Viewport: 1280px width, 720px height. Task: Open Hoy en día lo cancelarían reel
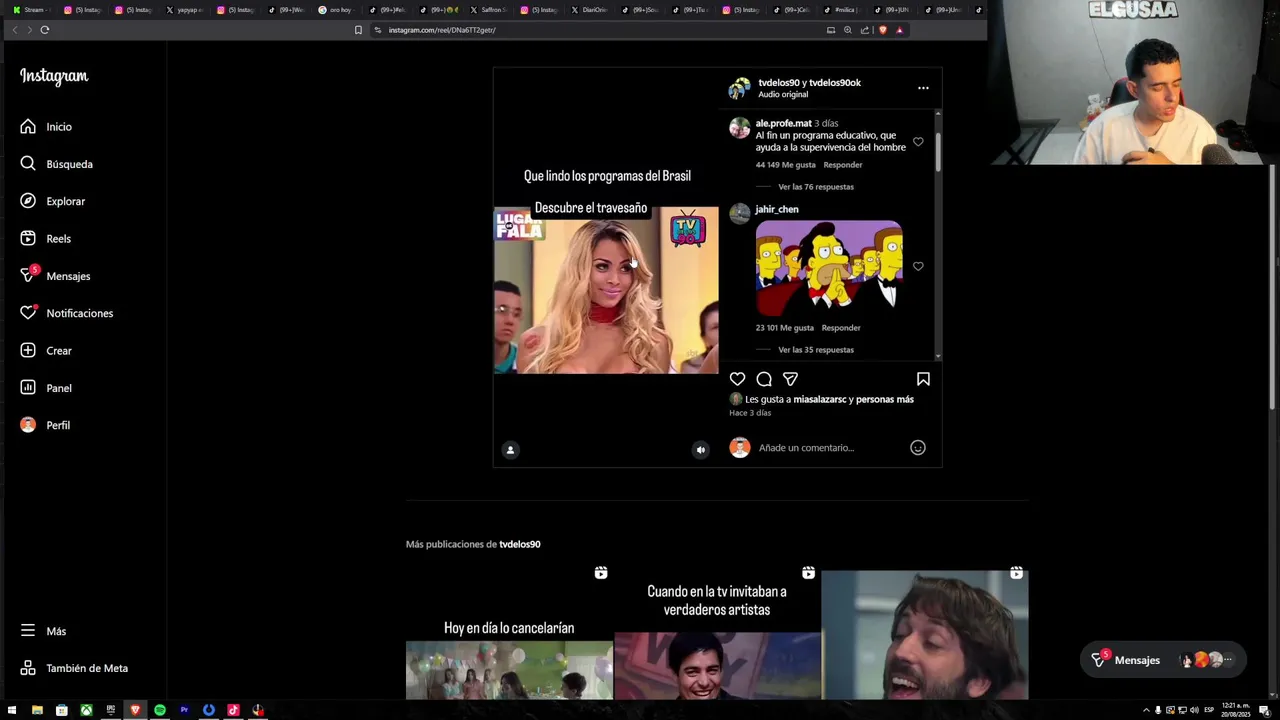tap(509, 634)
